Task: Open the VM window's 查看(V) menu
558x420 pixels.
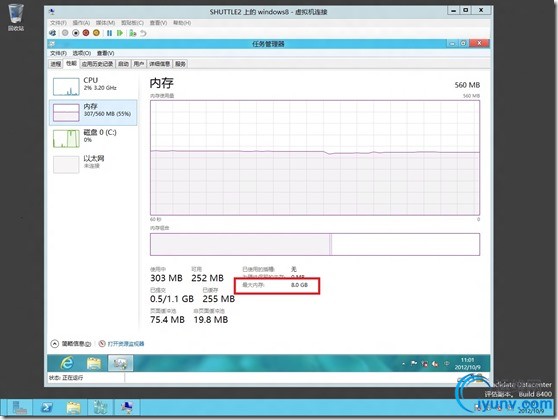Action: (158, 23)
